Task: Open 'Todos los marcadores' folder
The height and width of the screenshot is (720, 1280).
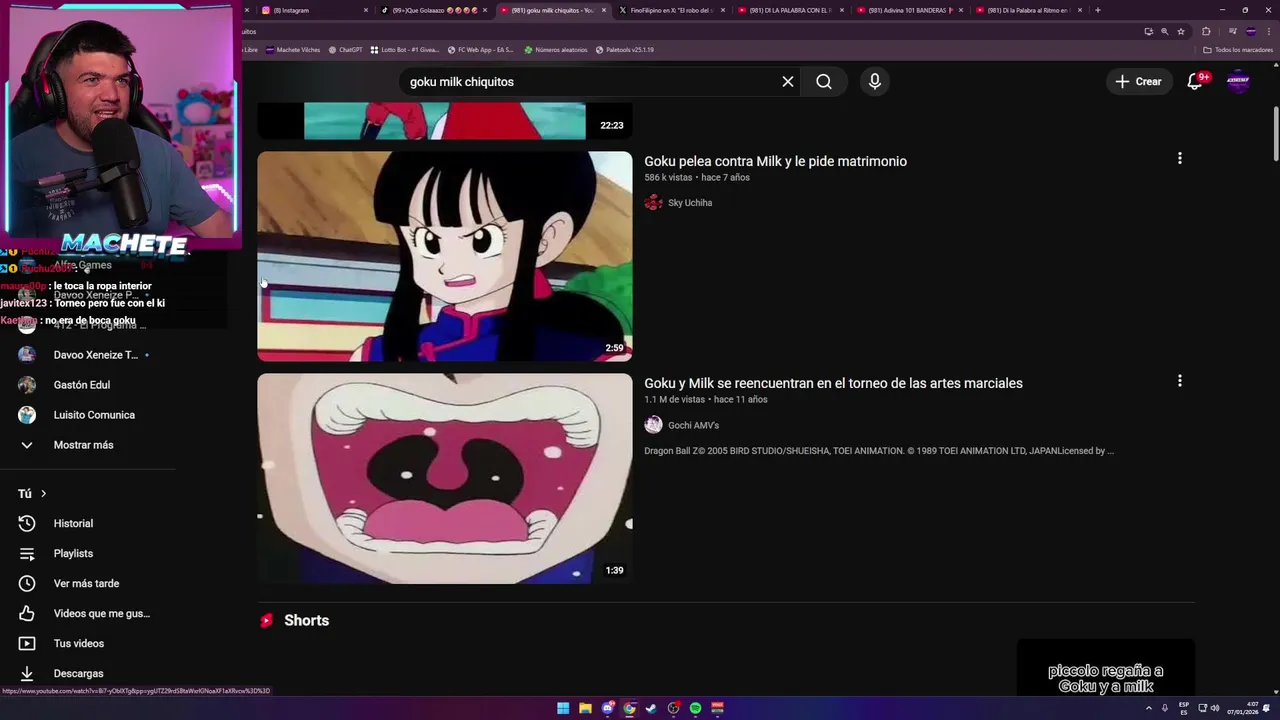Action: 1238,49
